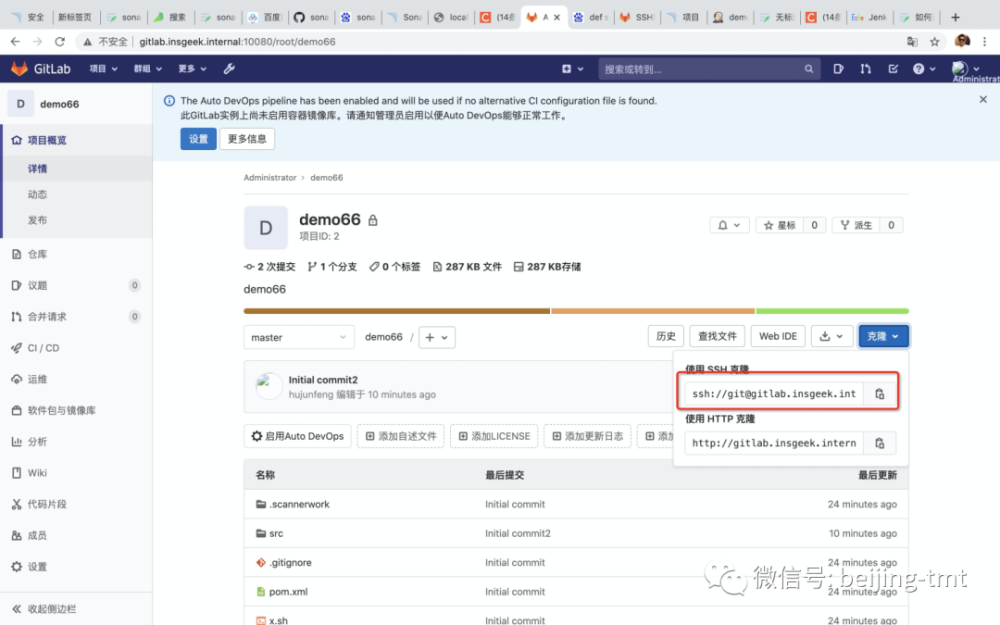Click the 历史 history button
Image resolution: width=1000 pixels, height=625 pixels.
[666, 336]
